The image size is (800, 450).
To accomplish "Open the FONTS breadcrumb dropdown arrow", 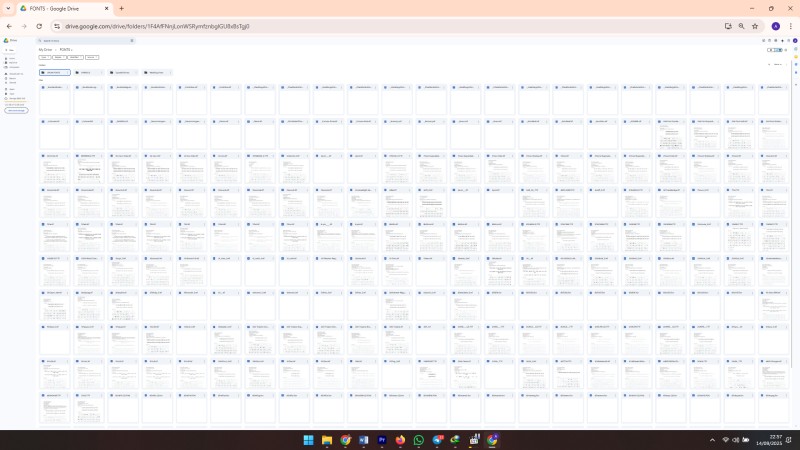I will point(71,50).
